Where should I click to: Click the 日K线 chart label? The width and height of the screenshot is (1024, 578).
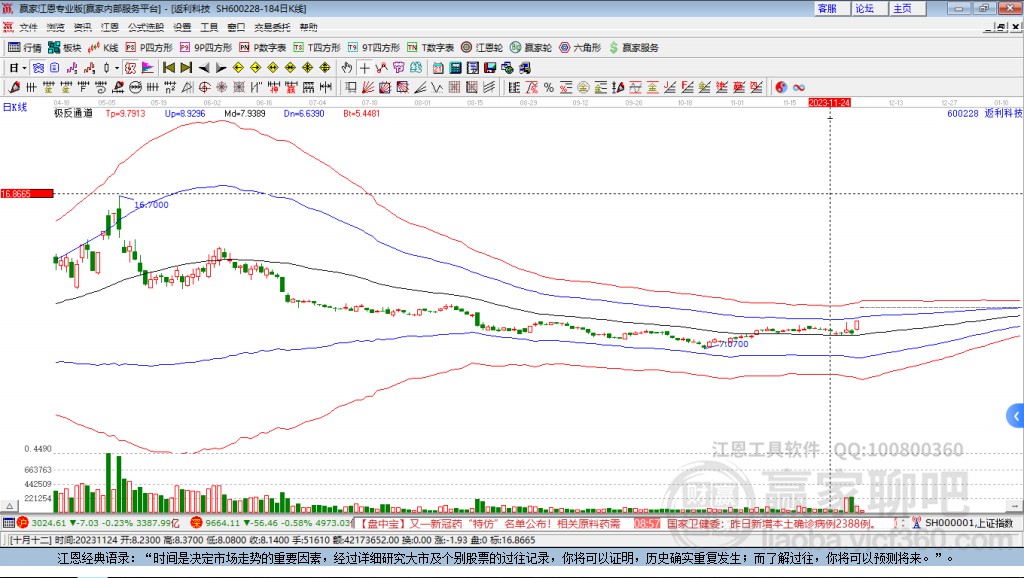click(x=15, y=107)
